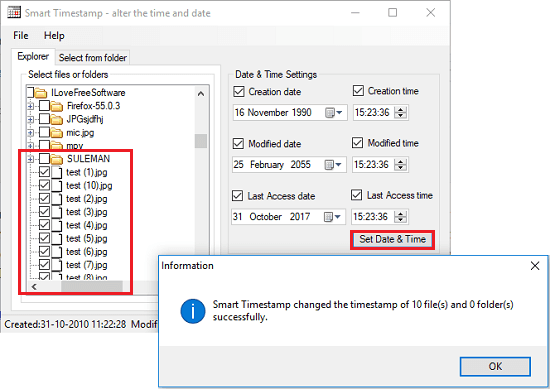Viewport: 550px width, 389px height.
Task: Open the File menu
Action: 21,35
